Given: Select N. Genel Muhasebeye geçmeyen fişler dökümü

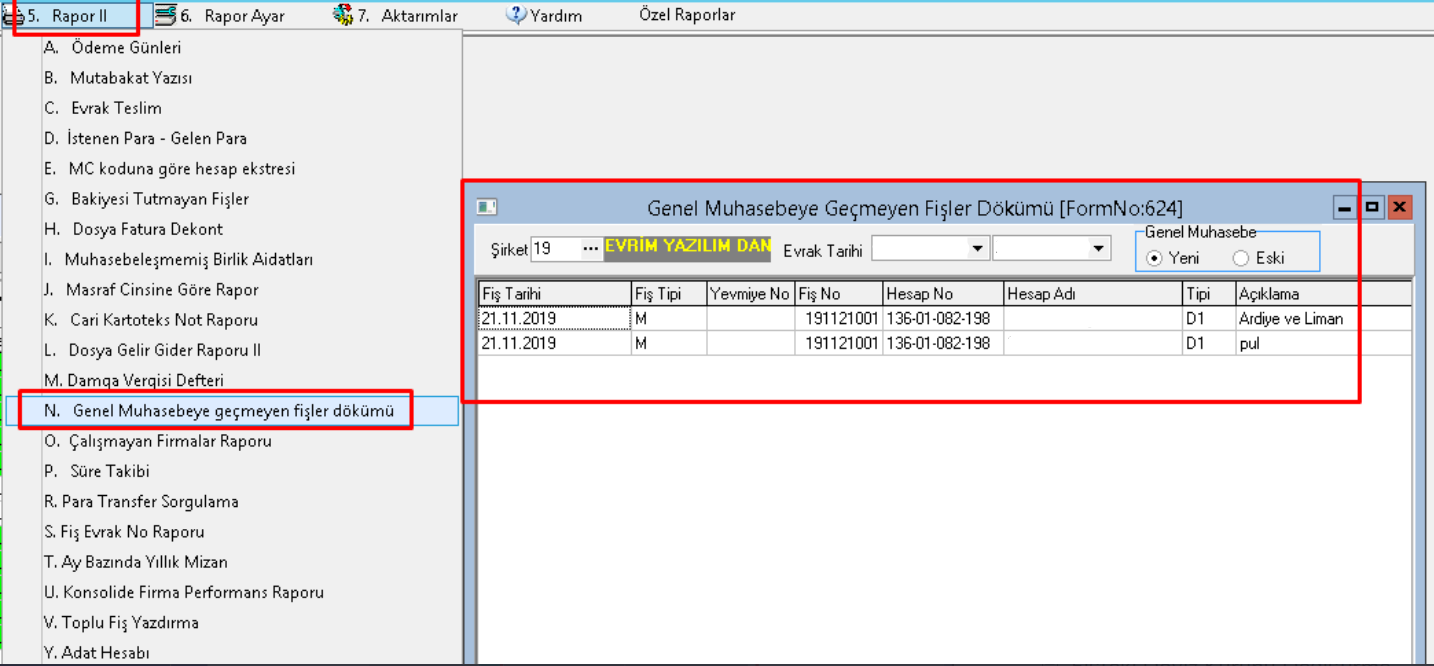Looking at the screenshot, I should 232,411.
